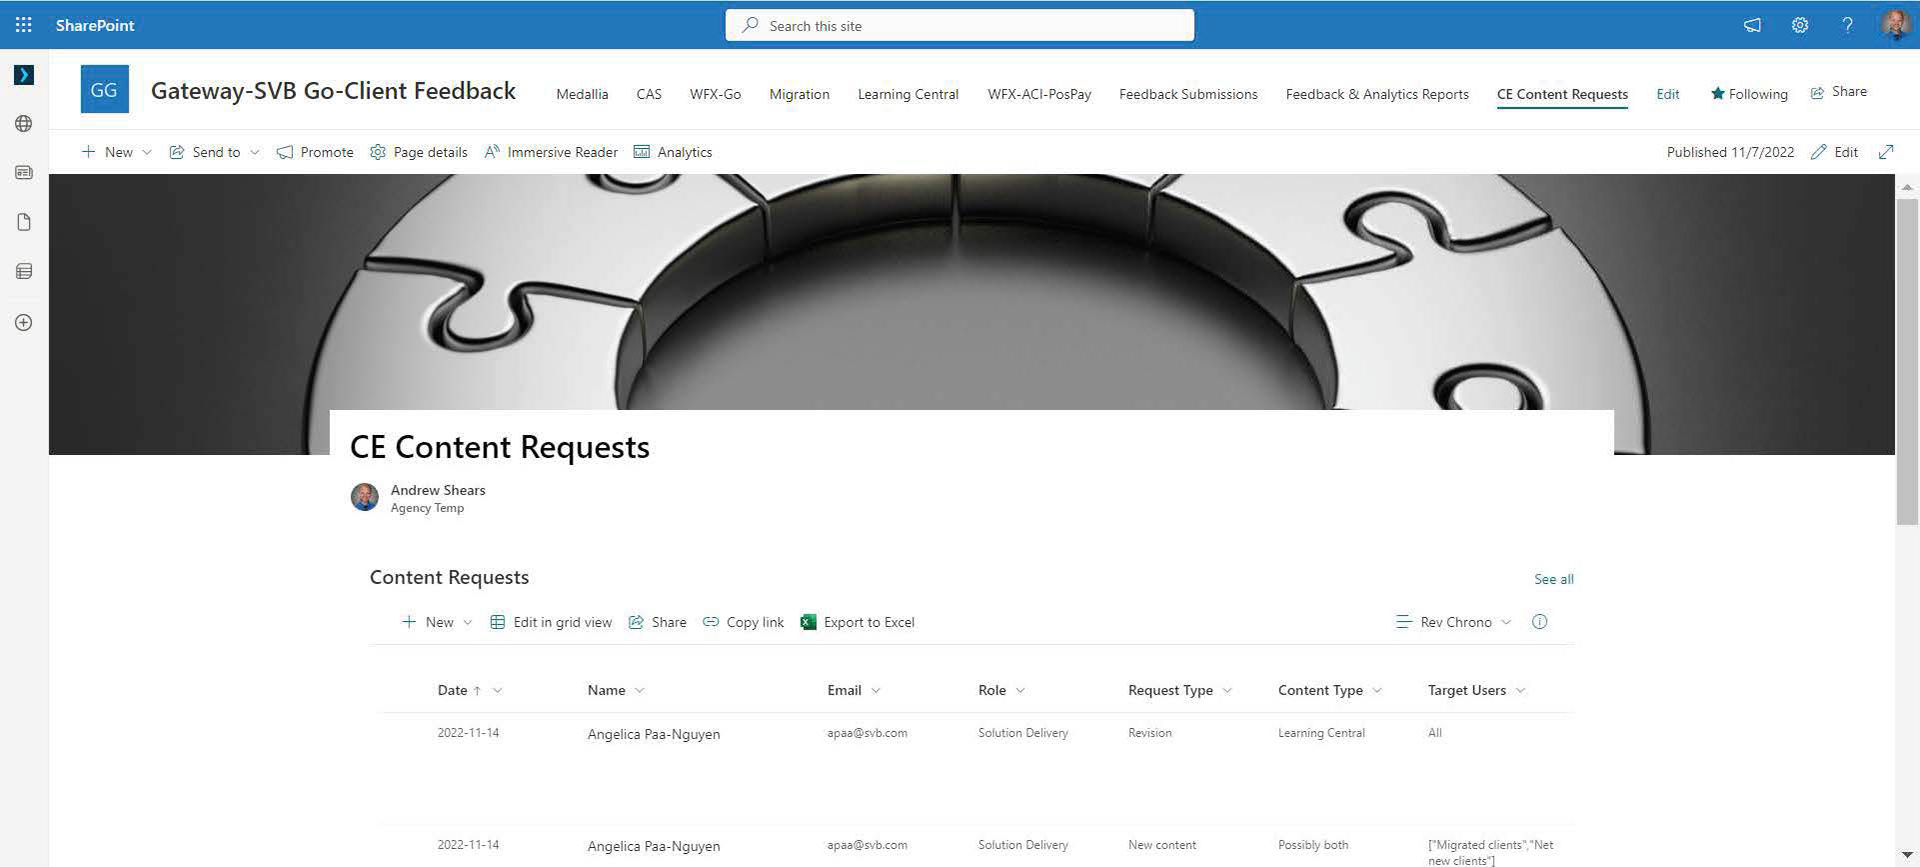The image size is (1920, 867).
Task: Open the Name column header menu
Action: [x=616, y=690]
